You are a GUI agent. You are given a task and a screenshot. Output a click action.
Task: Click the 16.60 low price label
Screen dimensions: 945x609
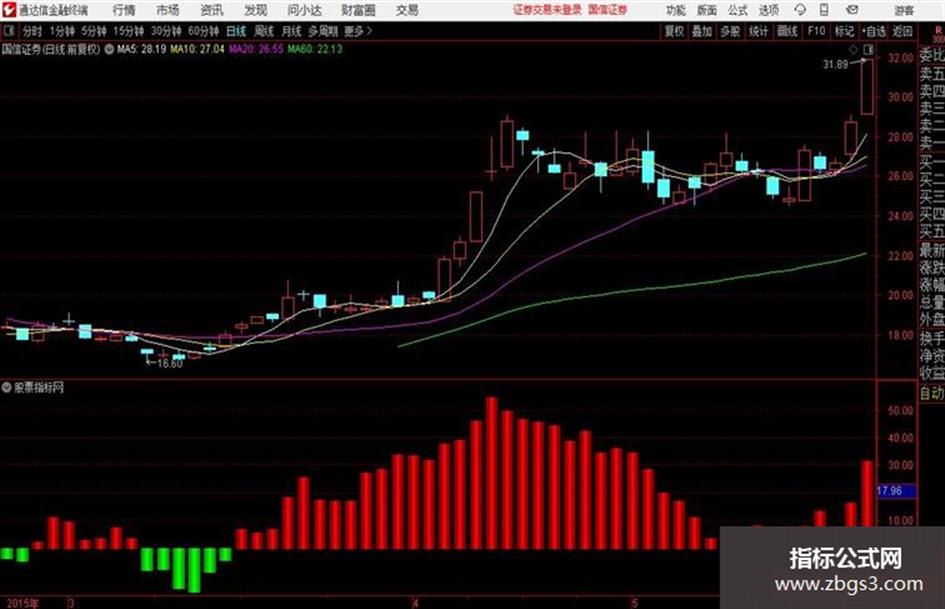[169, 364]
